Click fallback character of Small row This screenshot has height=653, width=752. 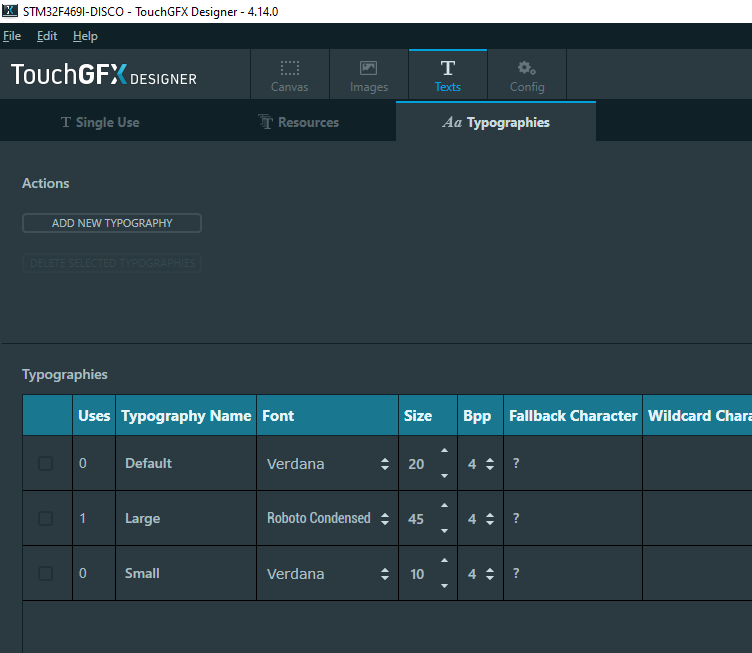click(516, 573)
